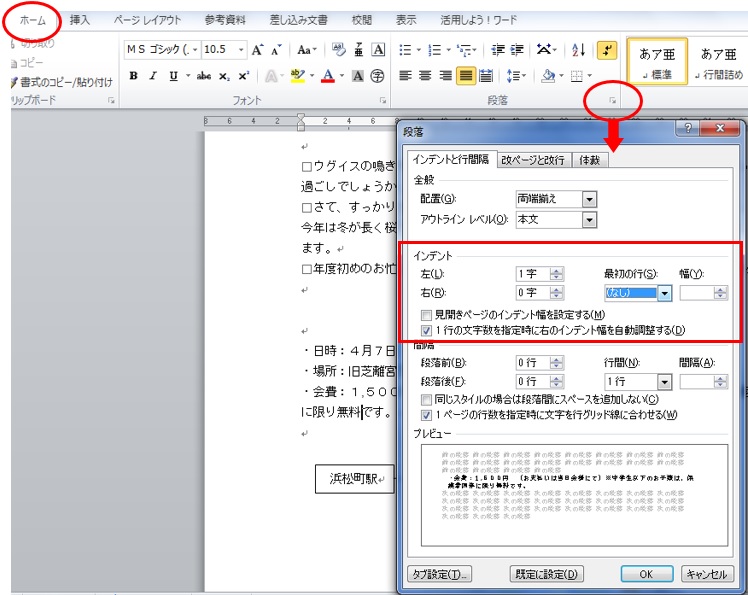Click the justify alignment icon
Viewport: 748px width, 595px height.
pos(466,76)
